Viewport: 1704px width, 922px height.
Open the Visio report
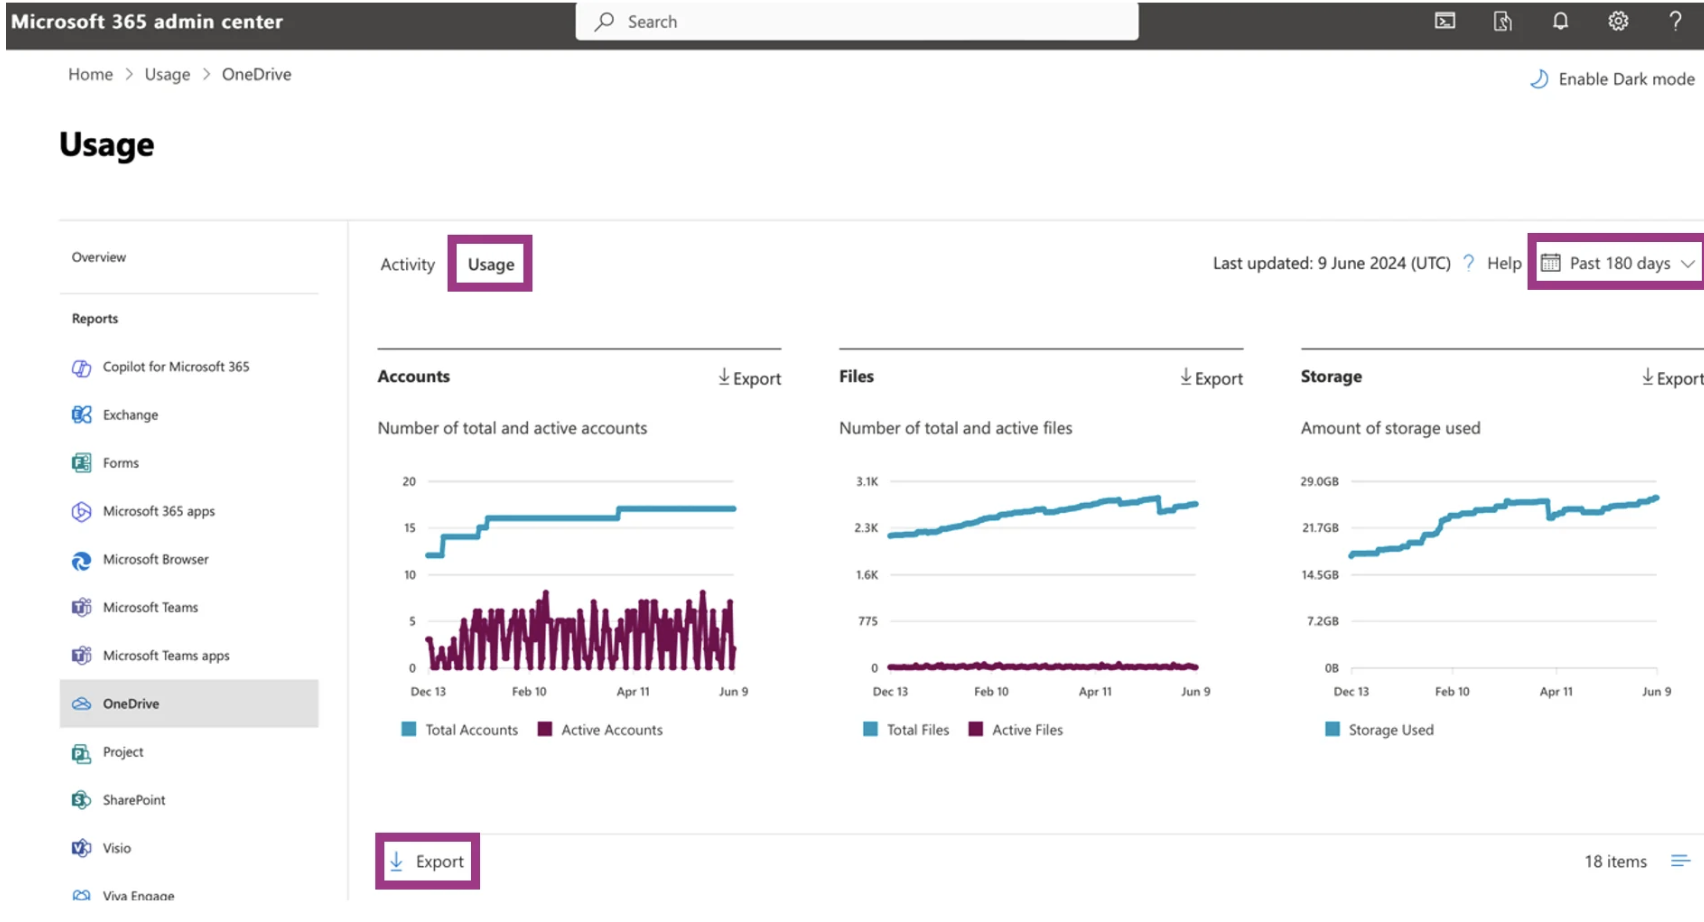pyautogui.click(x=116, y=848)
